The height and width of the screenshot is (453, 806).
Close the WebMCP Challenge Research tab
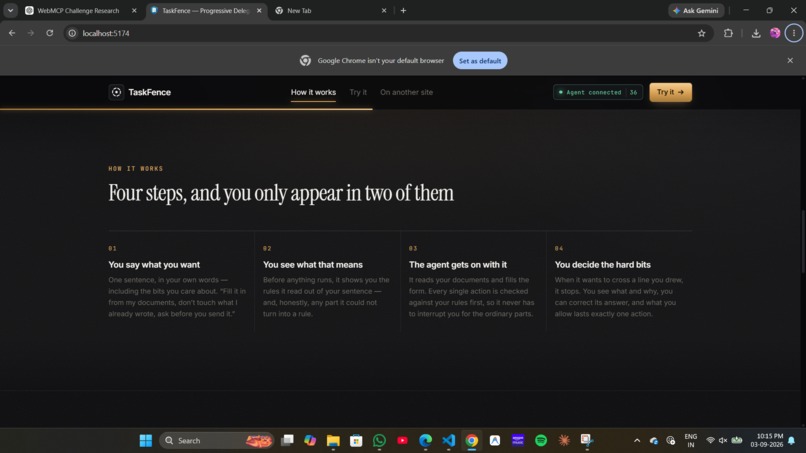pyautogui.click(x=134, y=10)
